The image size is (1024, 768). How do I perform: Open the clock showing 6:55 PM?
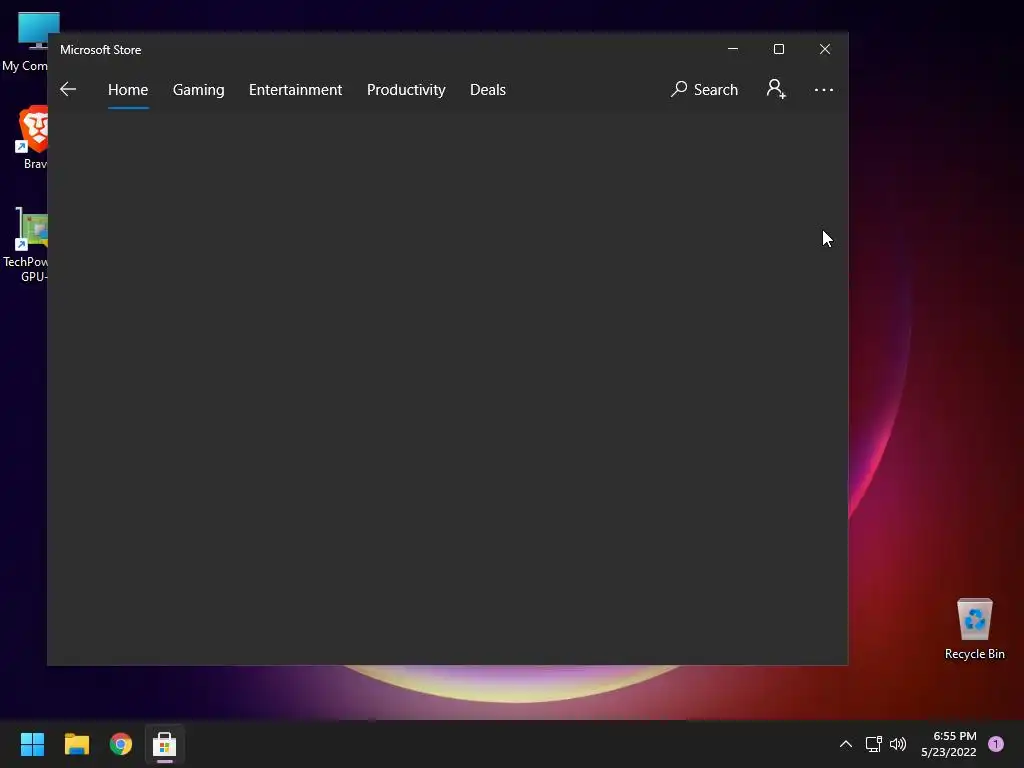pyautogui.click(x=949, y=744)
